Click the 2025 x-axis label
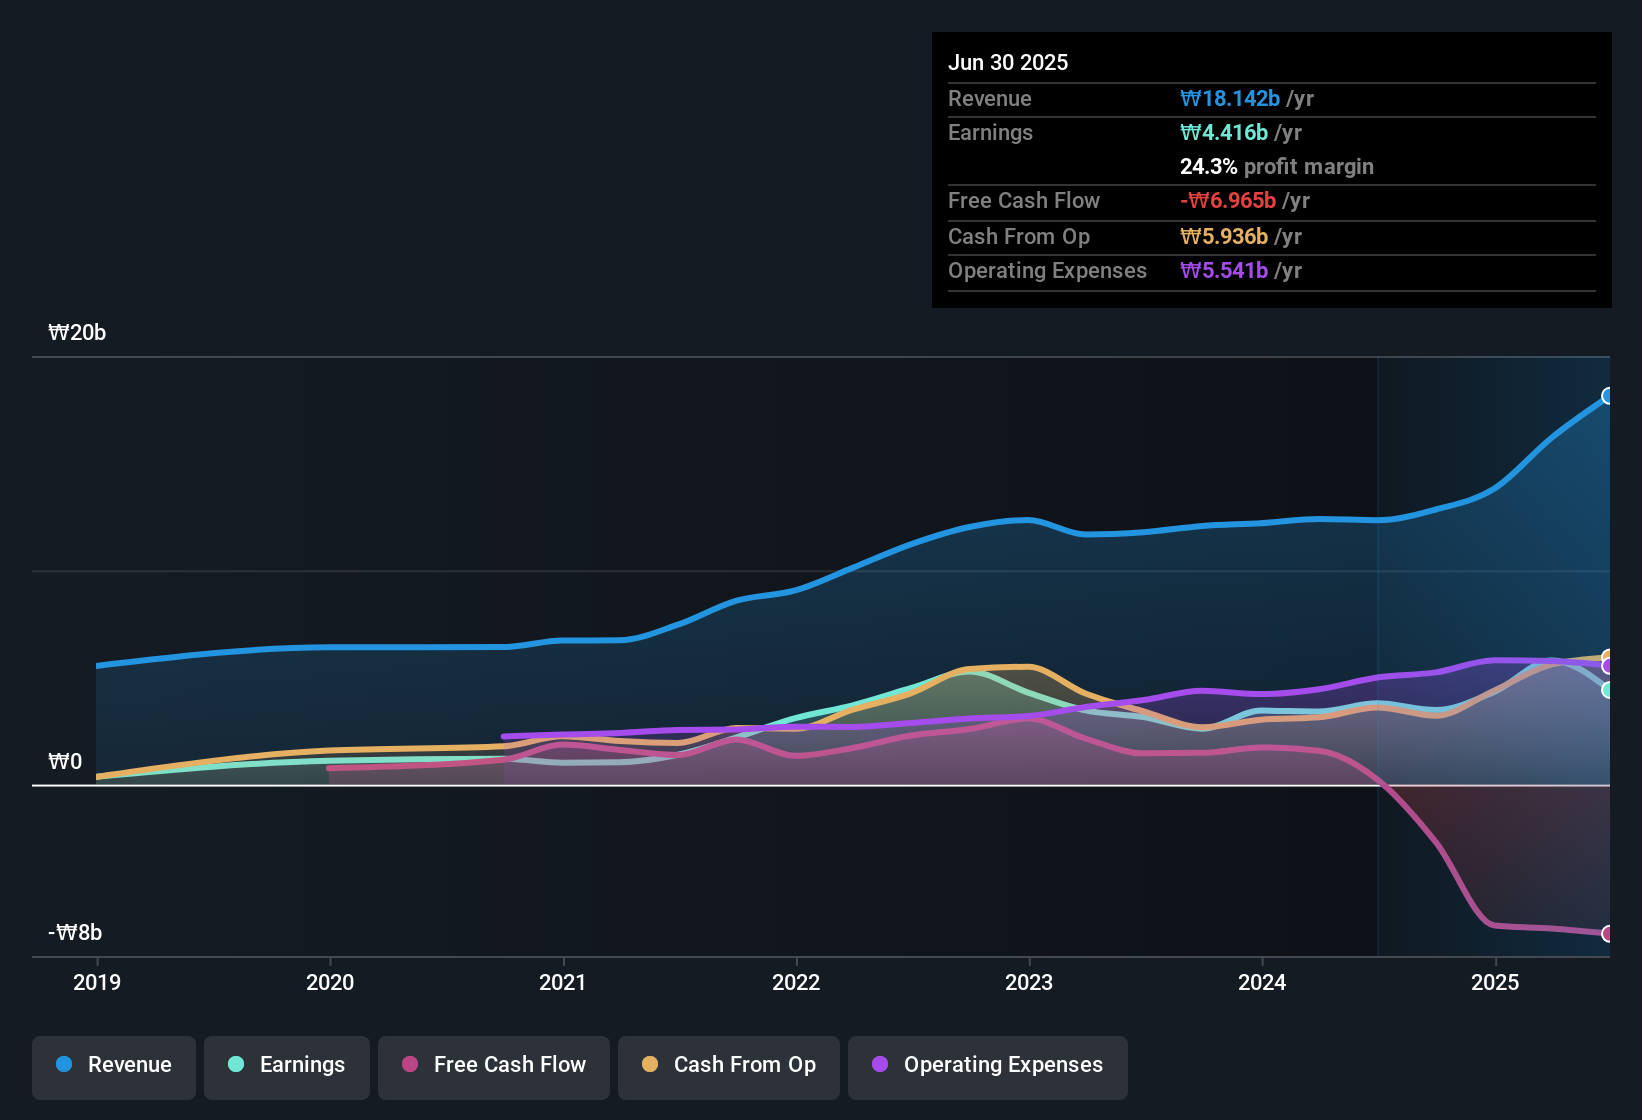Viewport: 1642px width, 1120px height. coord(1495,982)
